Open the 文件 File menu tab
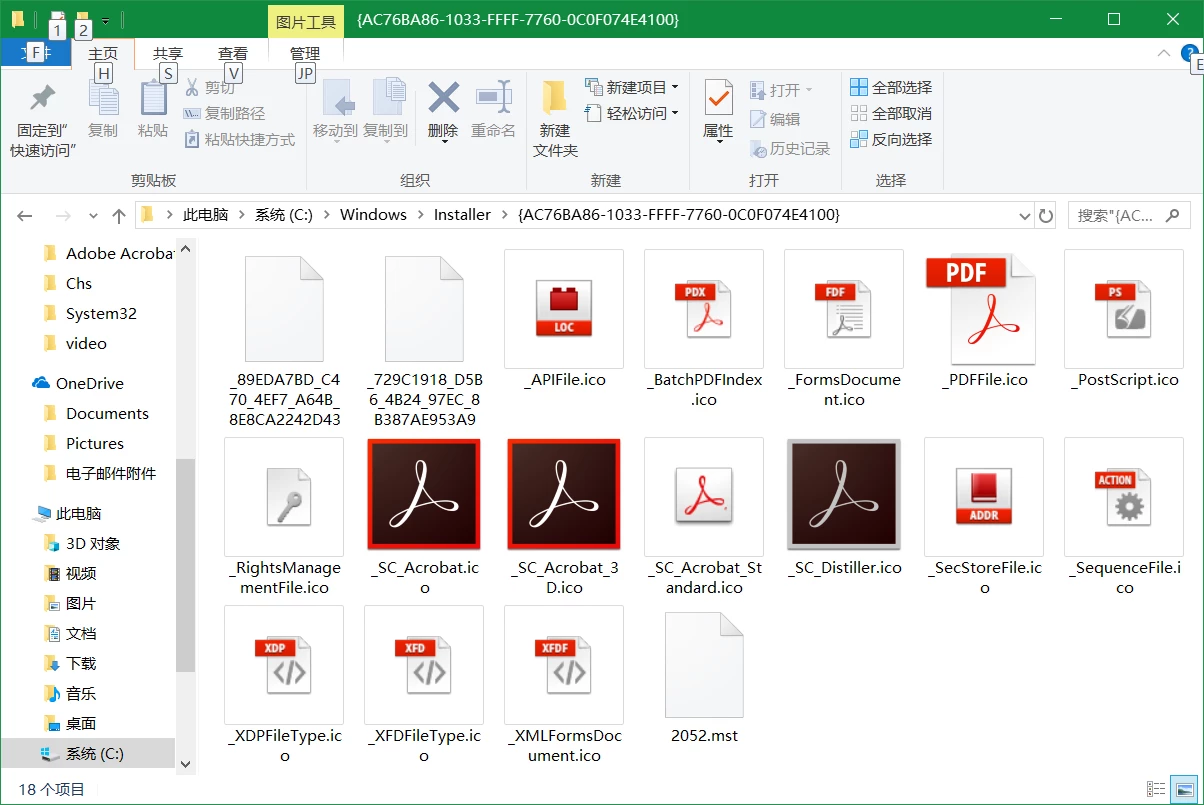 35,54
